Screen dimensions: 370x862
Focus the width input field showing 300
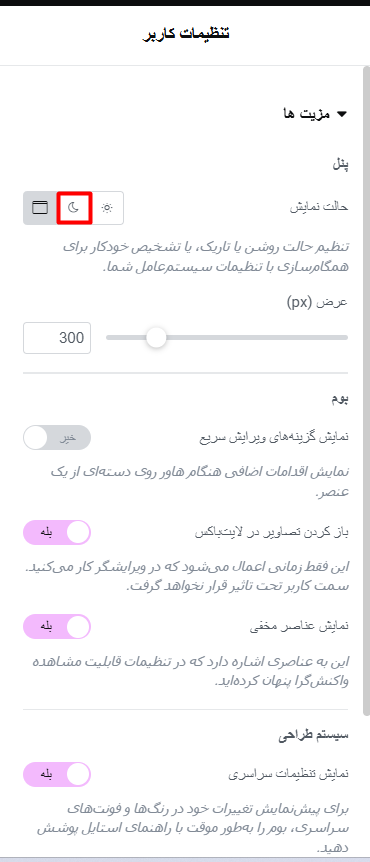point(57,338)
